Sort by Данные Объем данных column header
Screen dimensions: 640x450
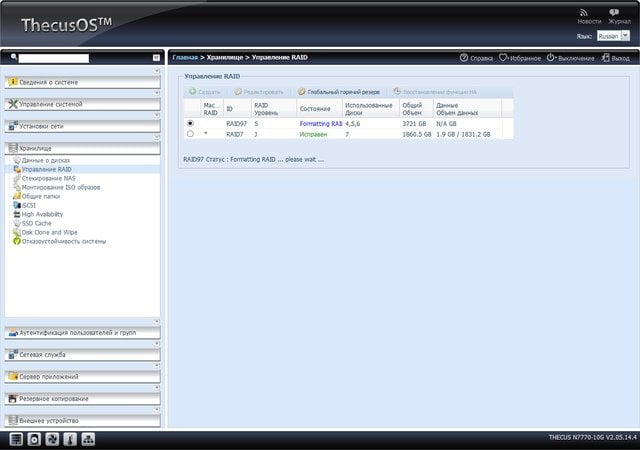coord(467,109)
